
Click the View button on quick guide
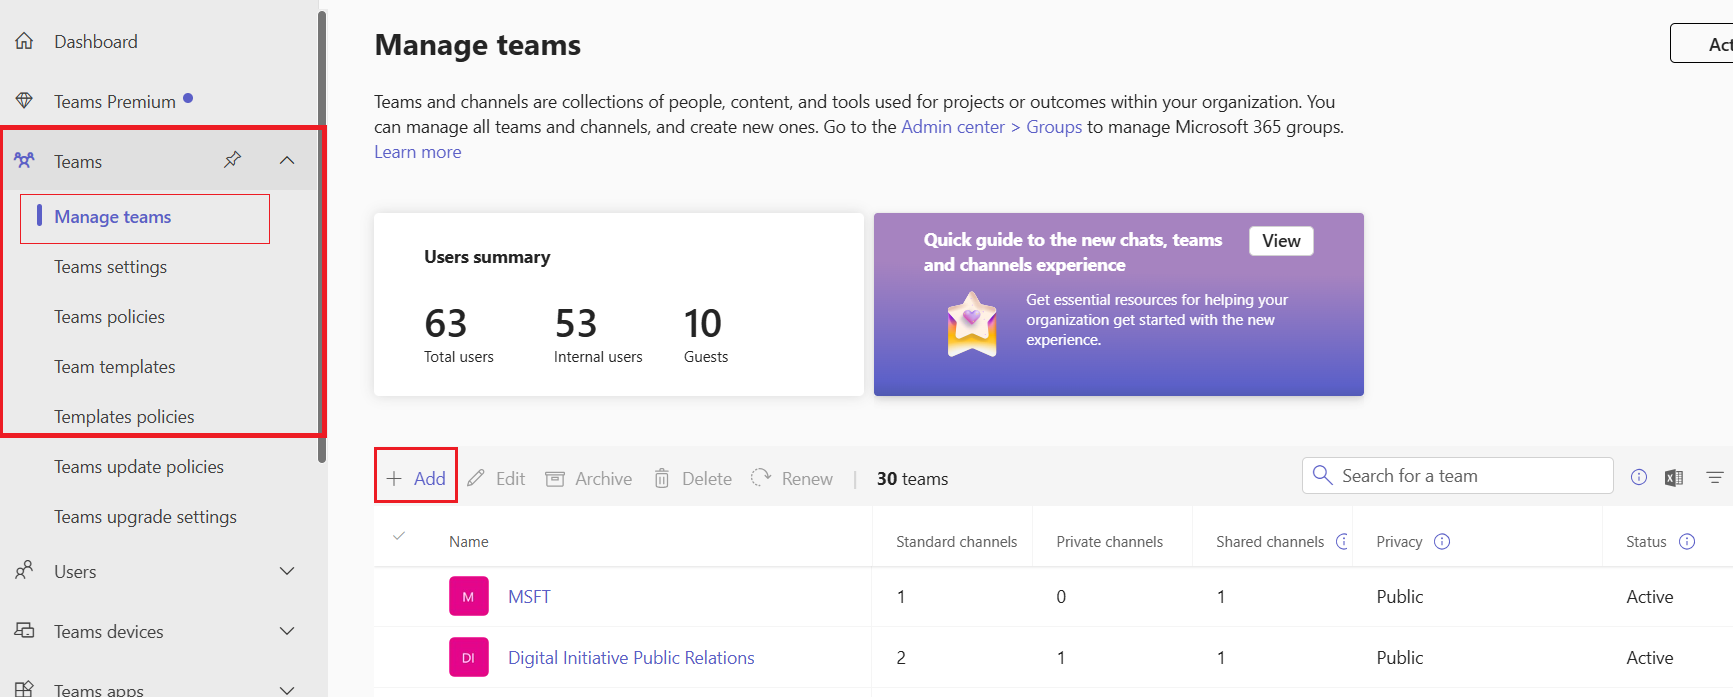(x=1280, y=241)
